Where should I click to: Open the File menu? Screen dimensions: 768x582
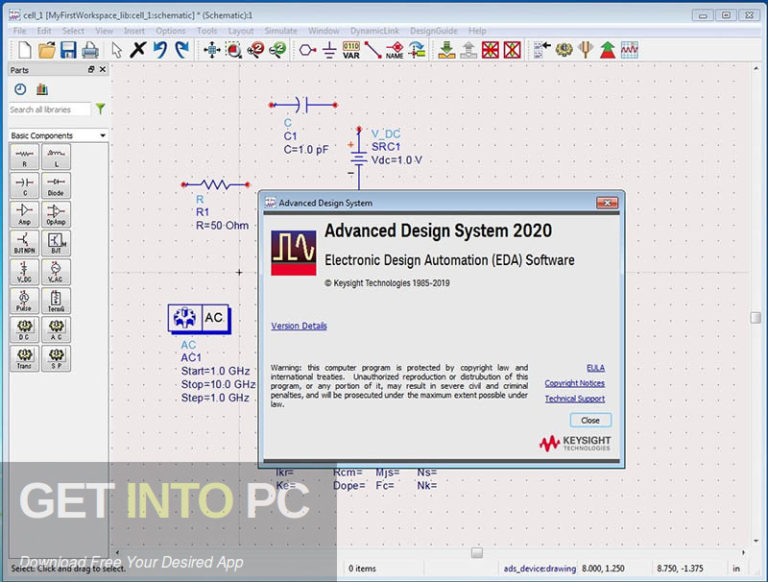coord(20,31)
